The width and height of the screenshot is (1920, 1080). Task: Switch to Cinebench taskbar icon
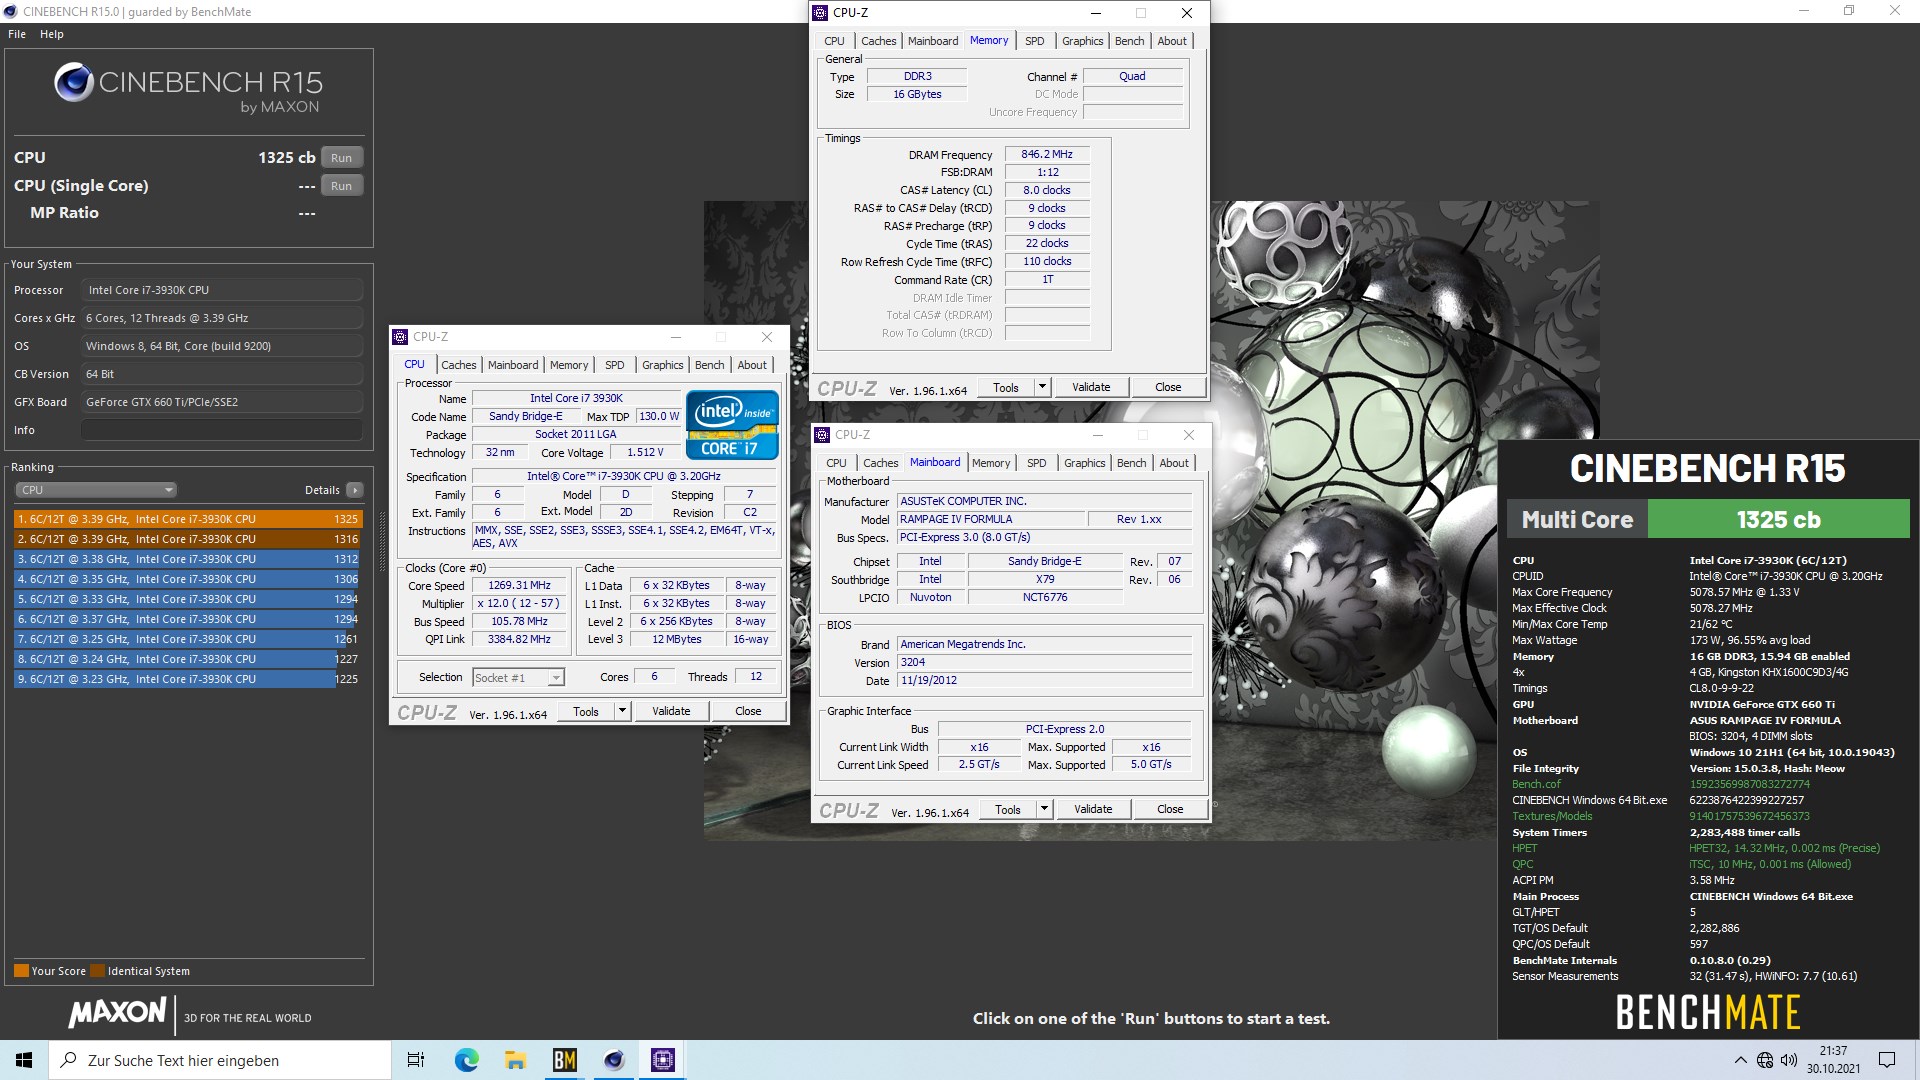pyautogui.click(x=614, y=1060)
